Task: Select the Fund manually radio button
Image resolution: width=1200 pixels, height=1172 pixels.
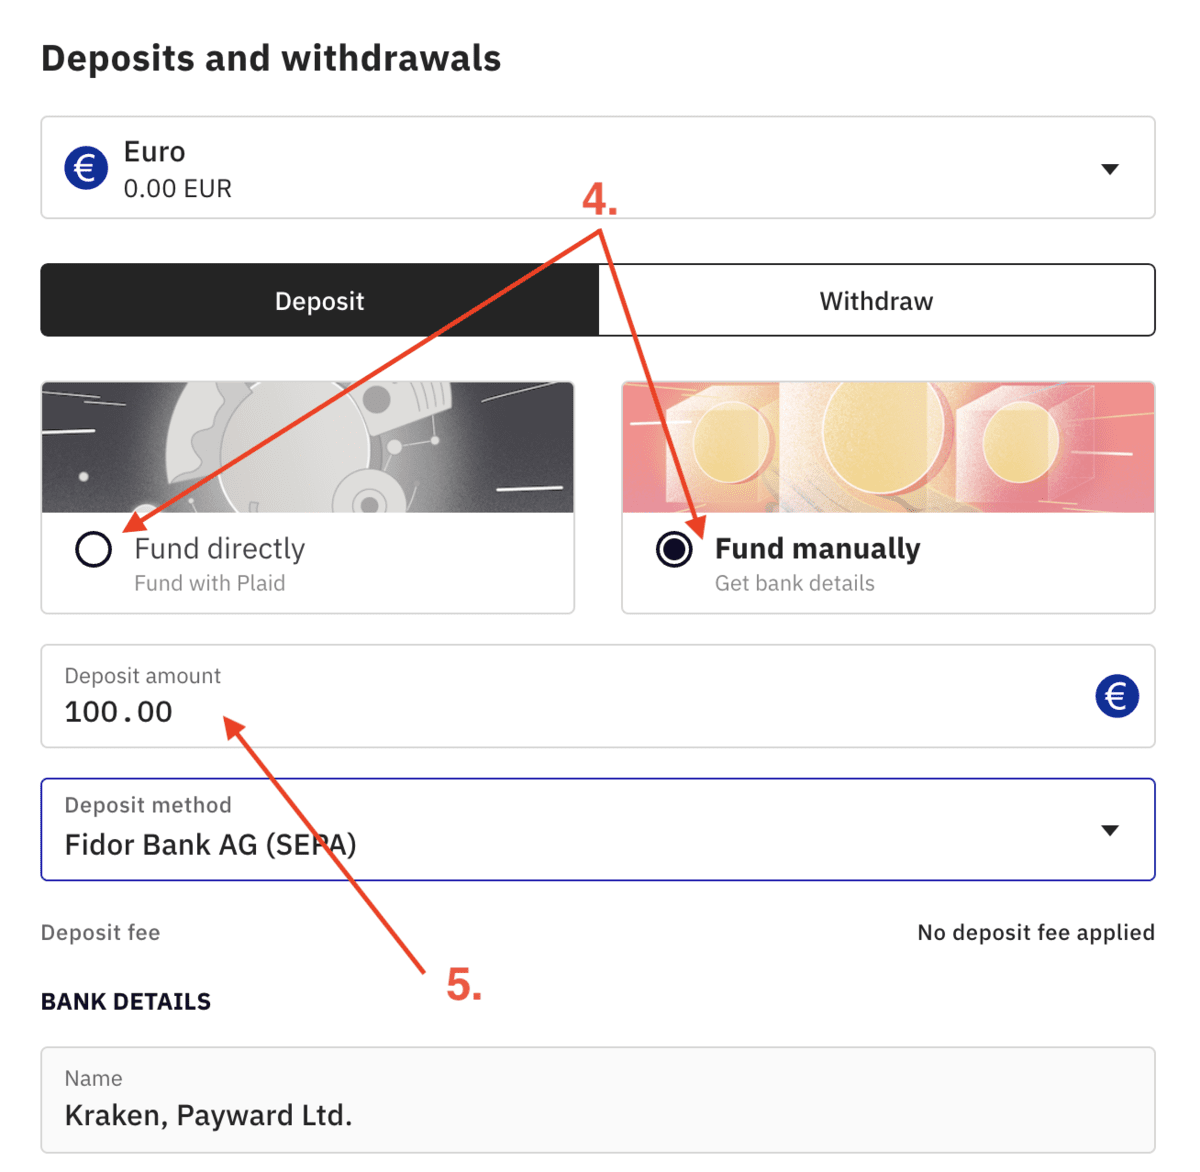Action: point(674,549)
